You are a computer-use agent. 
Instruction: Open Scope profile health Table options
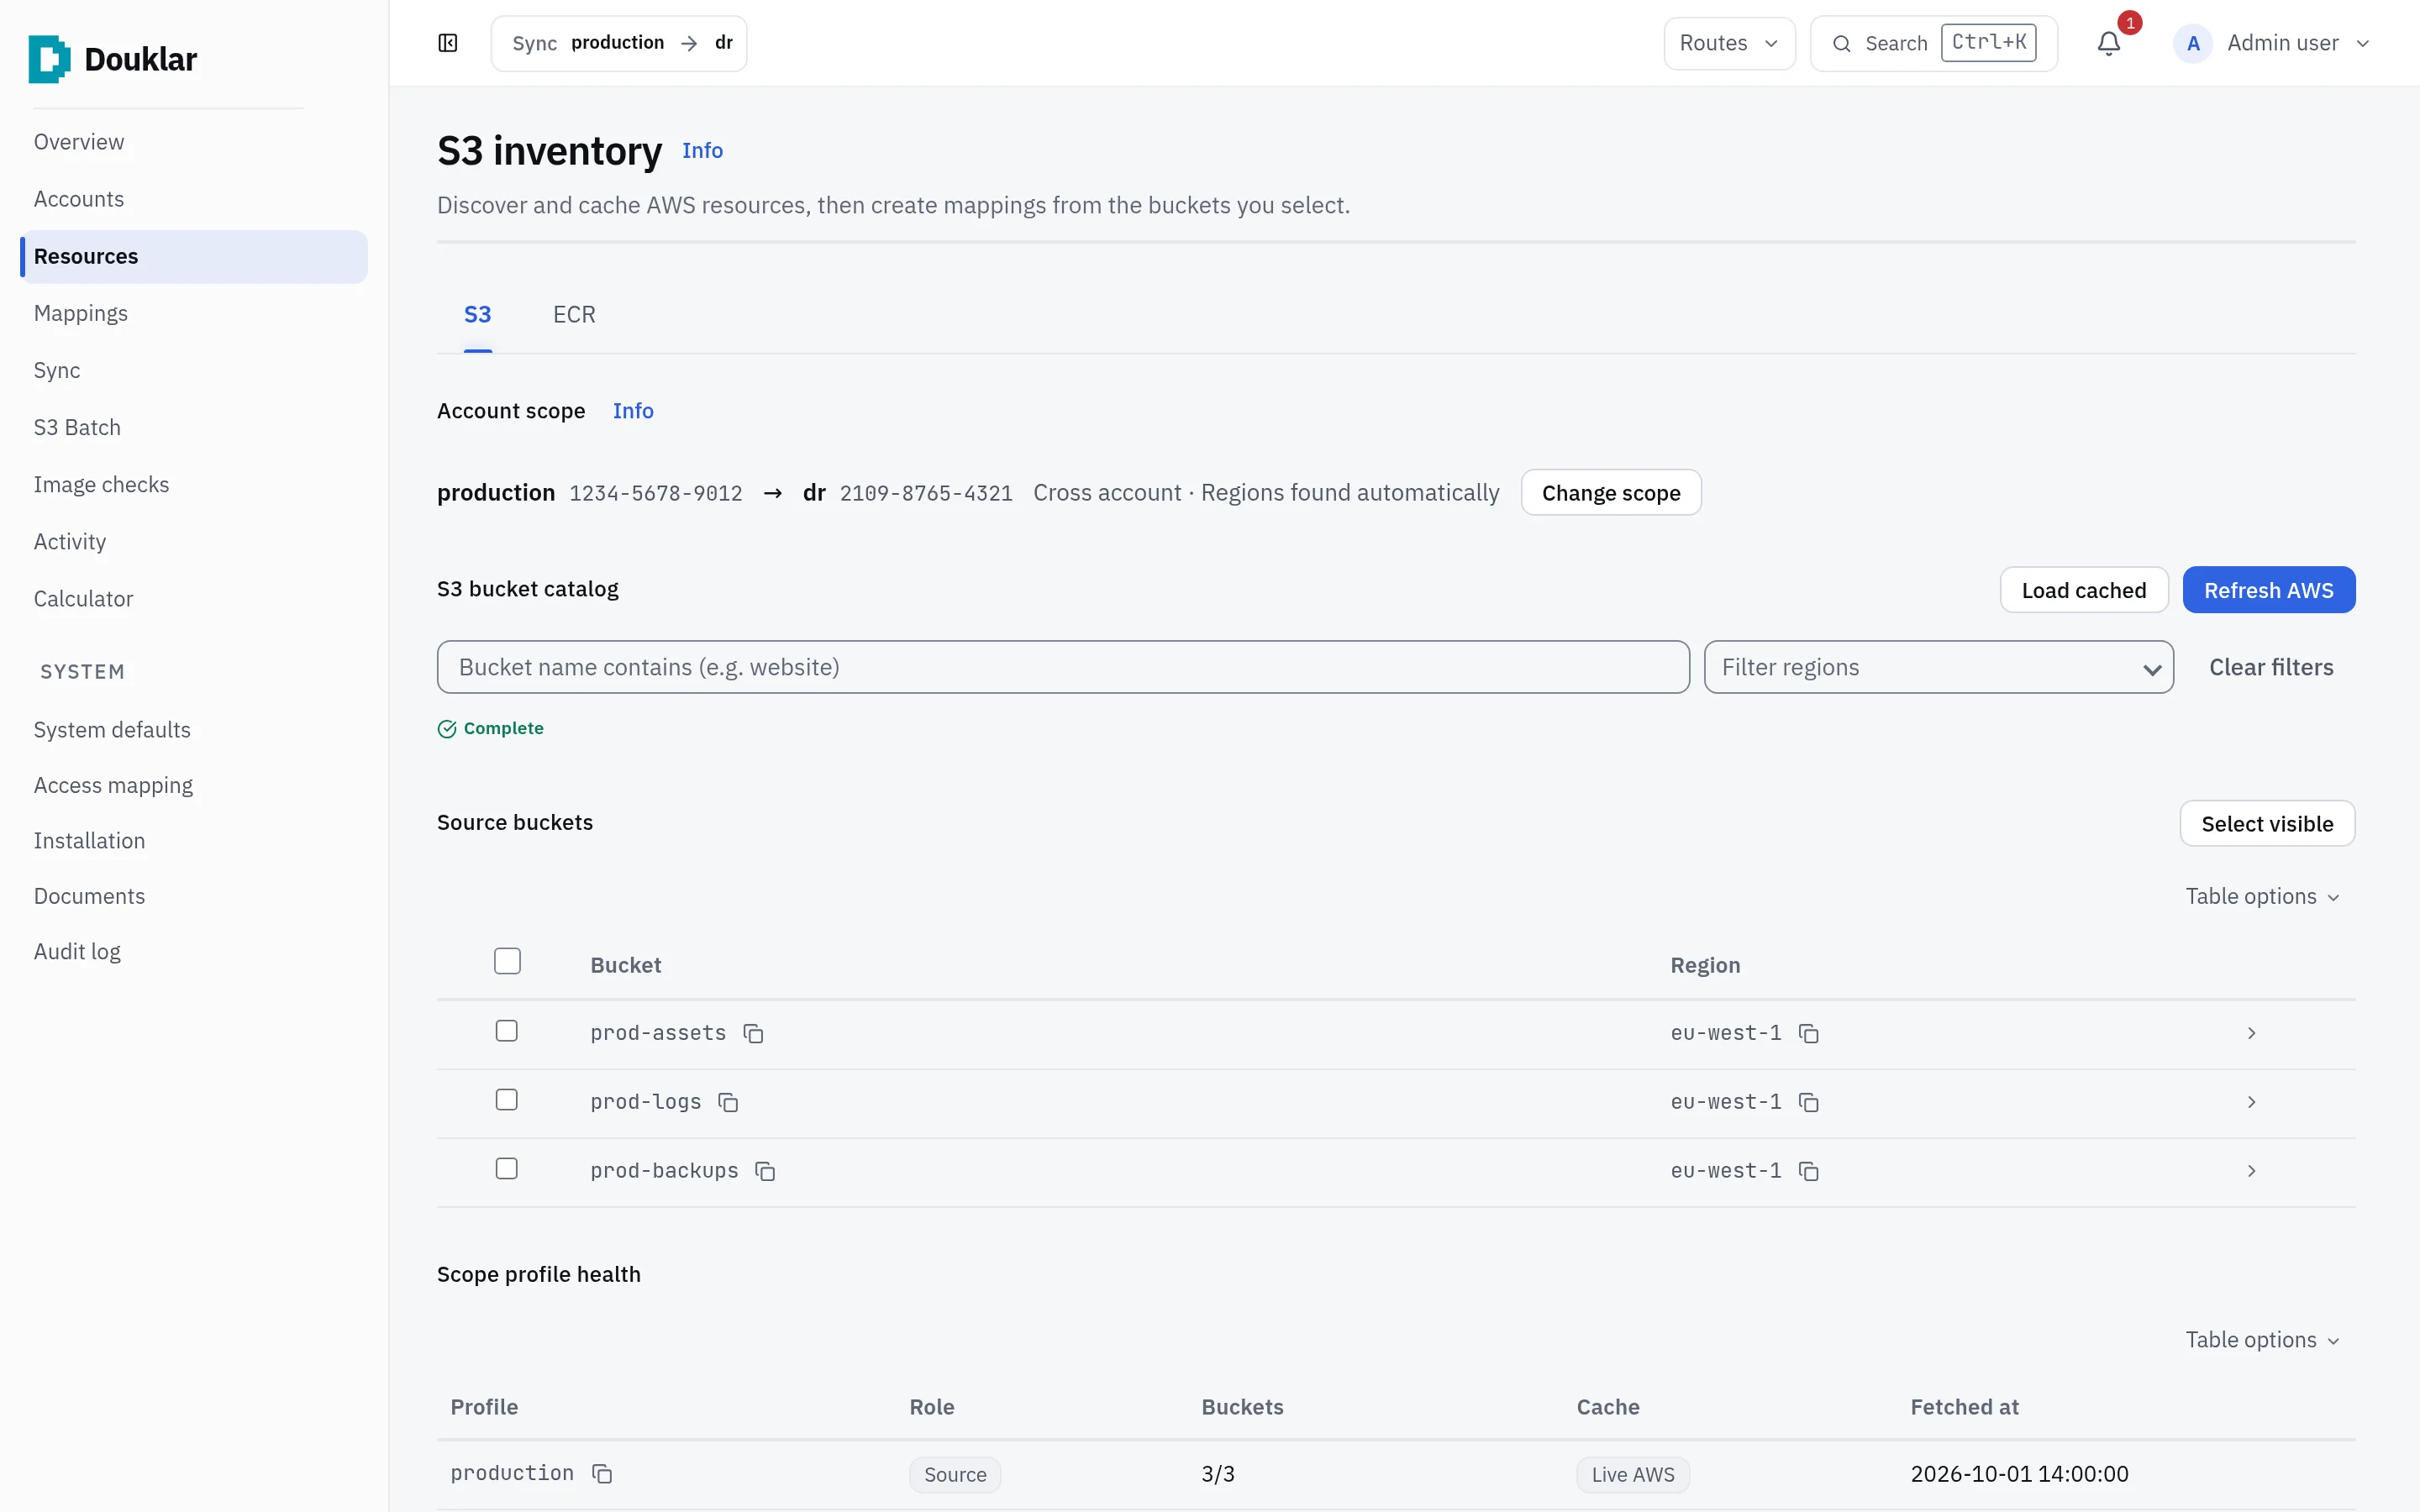(2262, 1340)
